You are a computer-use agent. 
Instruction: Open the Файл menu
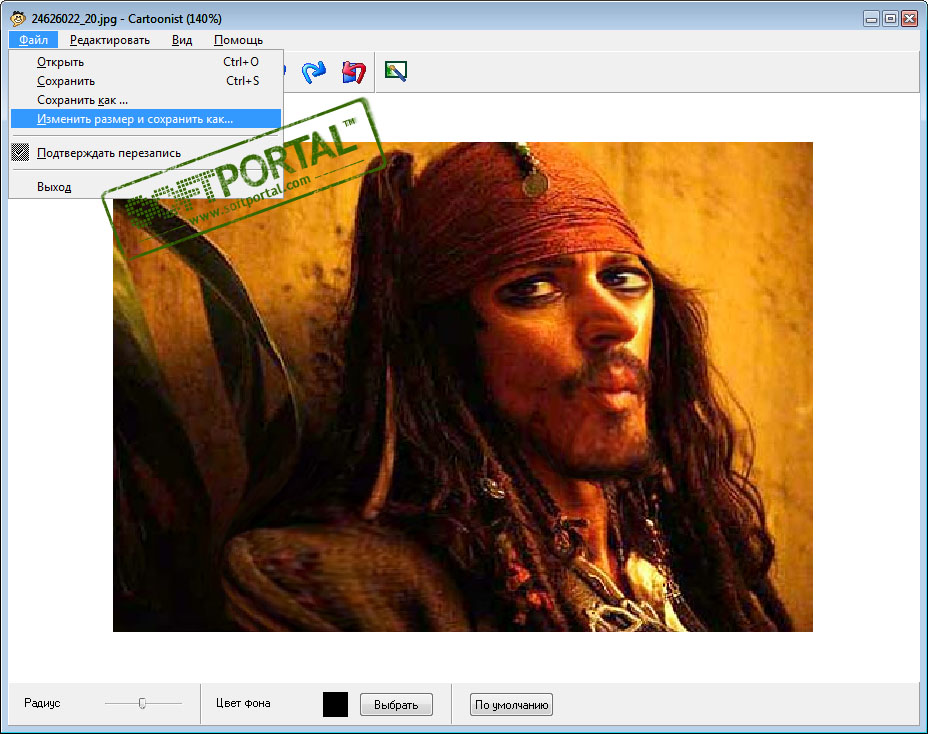[33, 40]
